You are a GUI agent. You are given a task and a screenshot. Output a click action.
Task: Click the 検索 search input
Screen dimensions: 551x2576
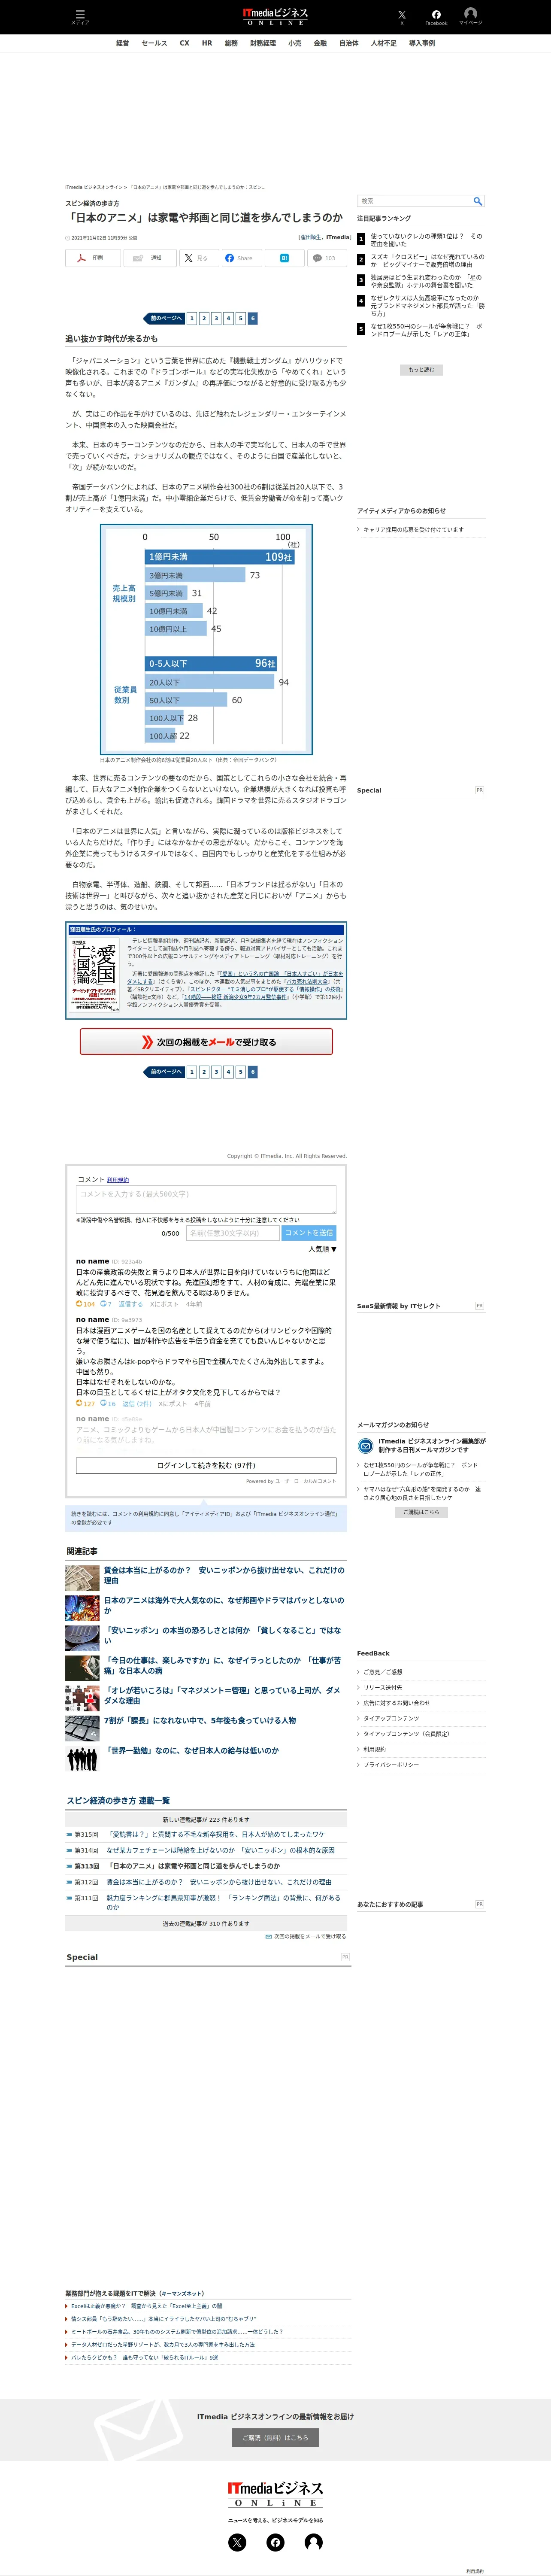[x=414, y=201]
